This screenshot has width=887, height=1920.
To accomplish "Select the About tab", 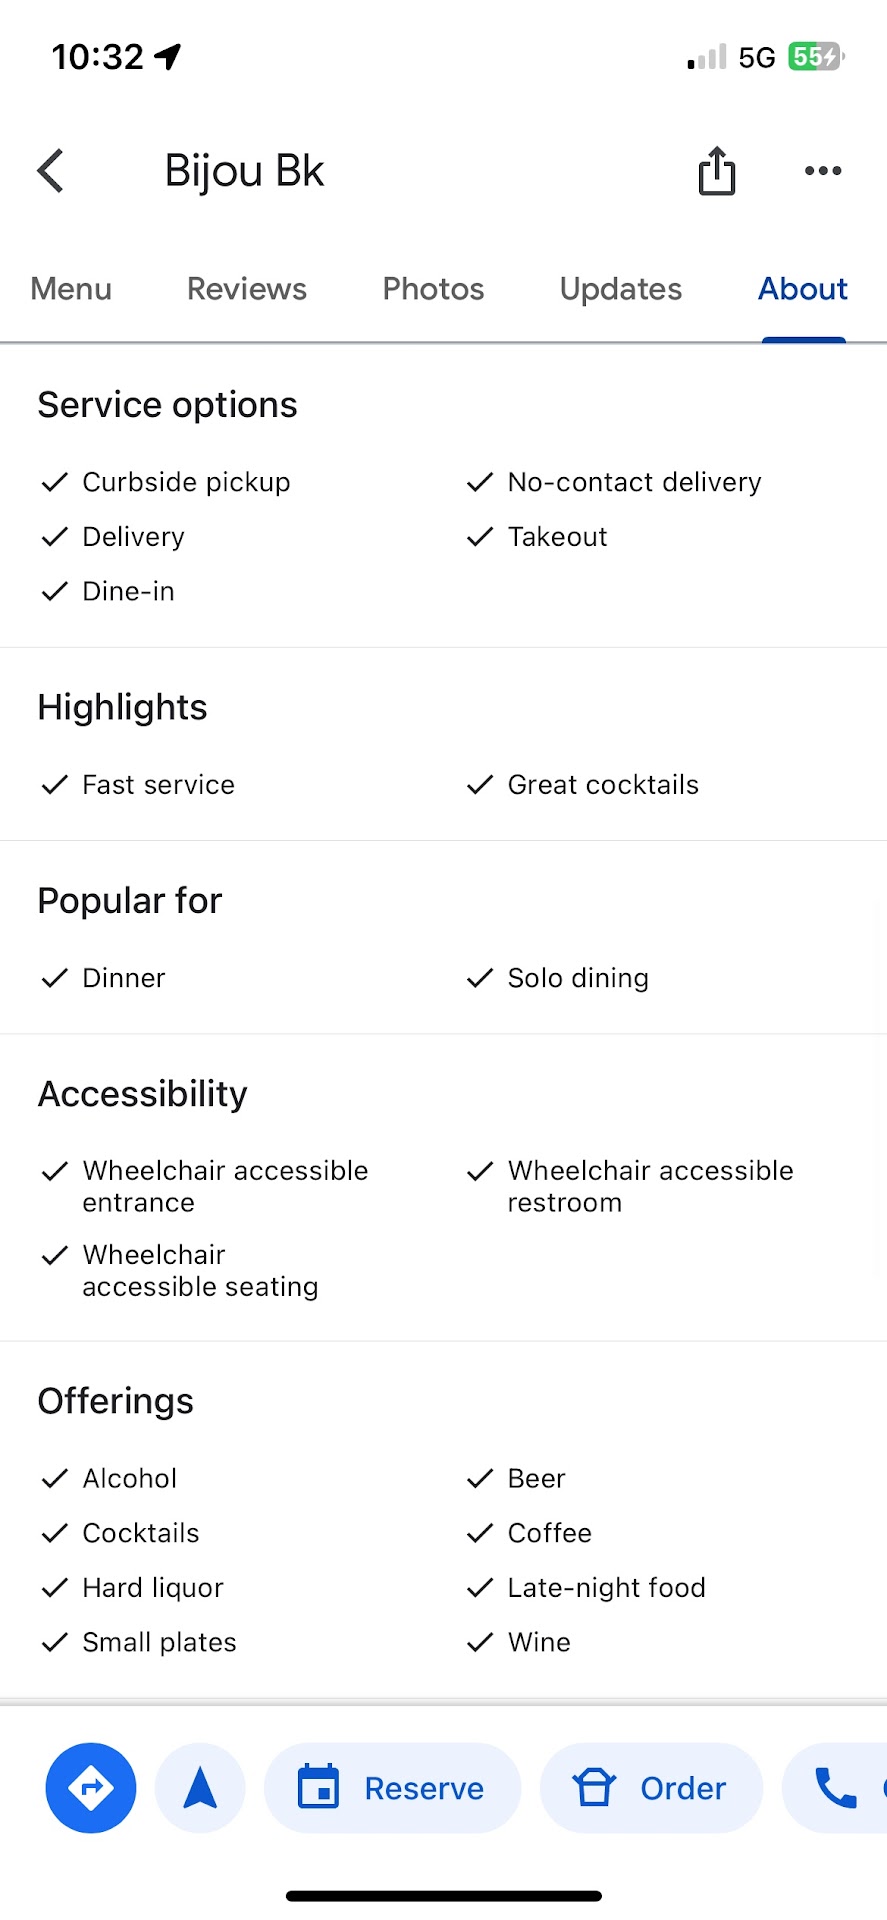I will click(802, 289).
